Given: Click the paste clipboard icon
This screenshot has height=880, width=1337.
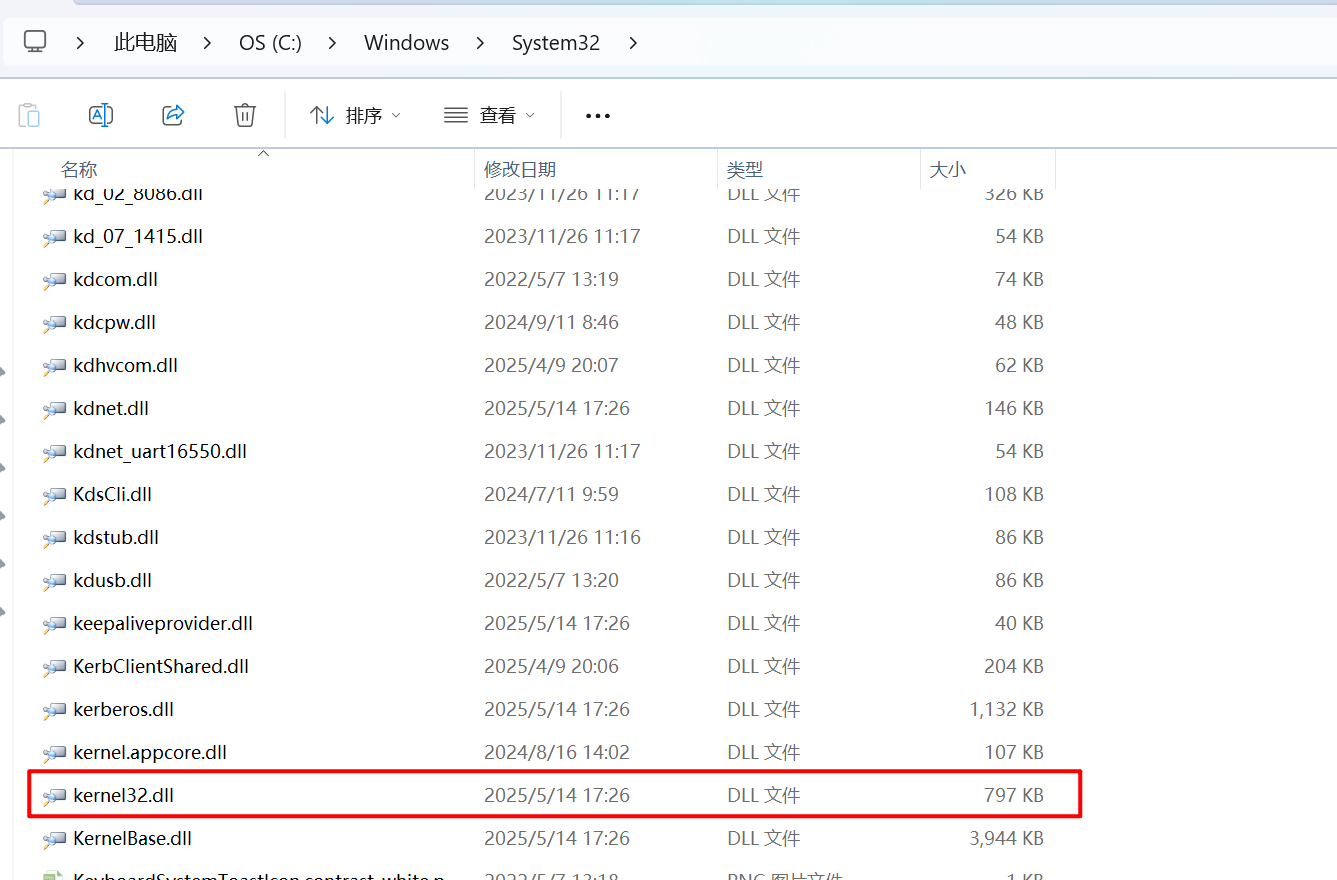Looking at the screenshot, I should point(30,115).
